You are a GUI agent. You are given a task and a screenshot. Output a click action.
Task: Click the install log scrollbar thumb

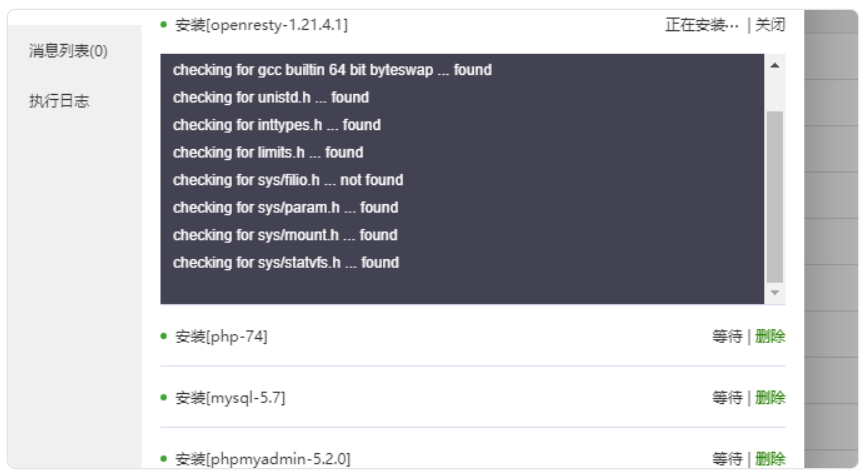coord(775,197)
